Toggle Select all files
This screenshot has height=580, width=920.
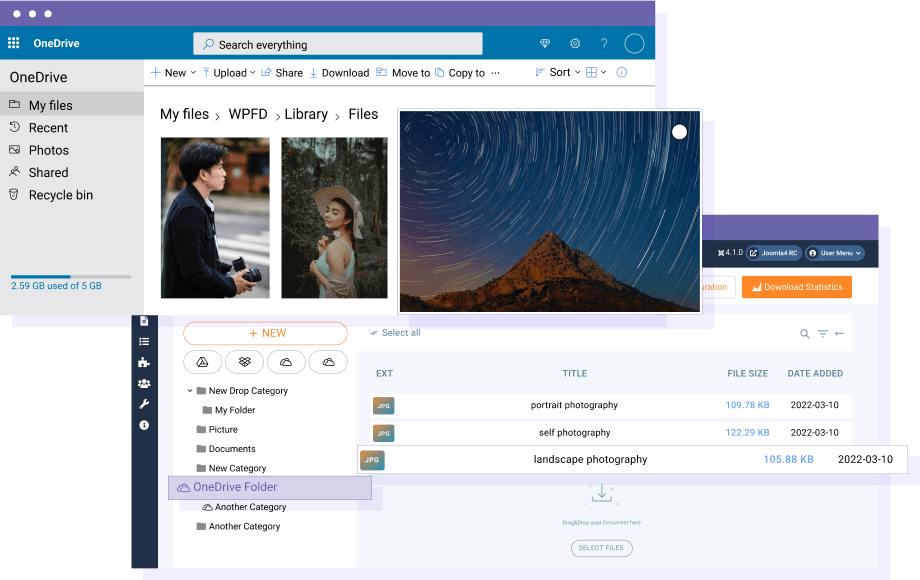tap(395, 333)
